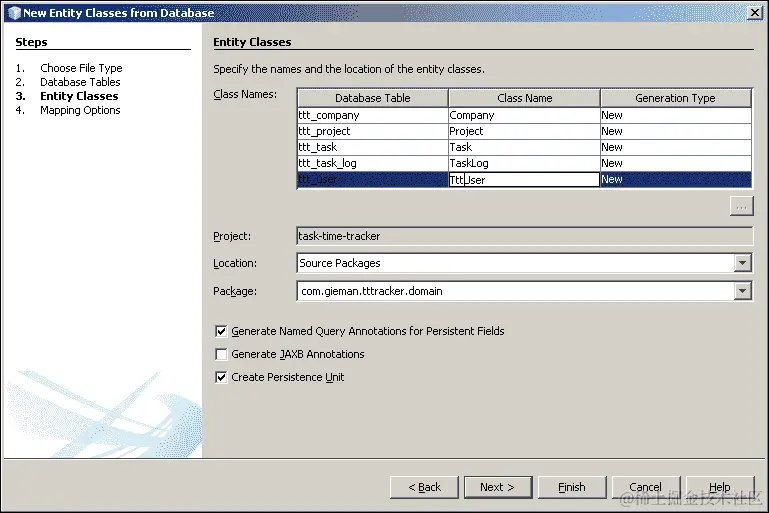The width and height of the screenshot is (769, 513).
Task: Open the Location dropdown arrow
Action: tap(743, 263)
